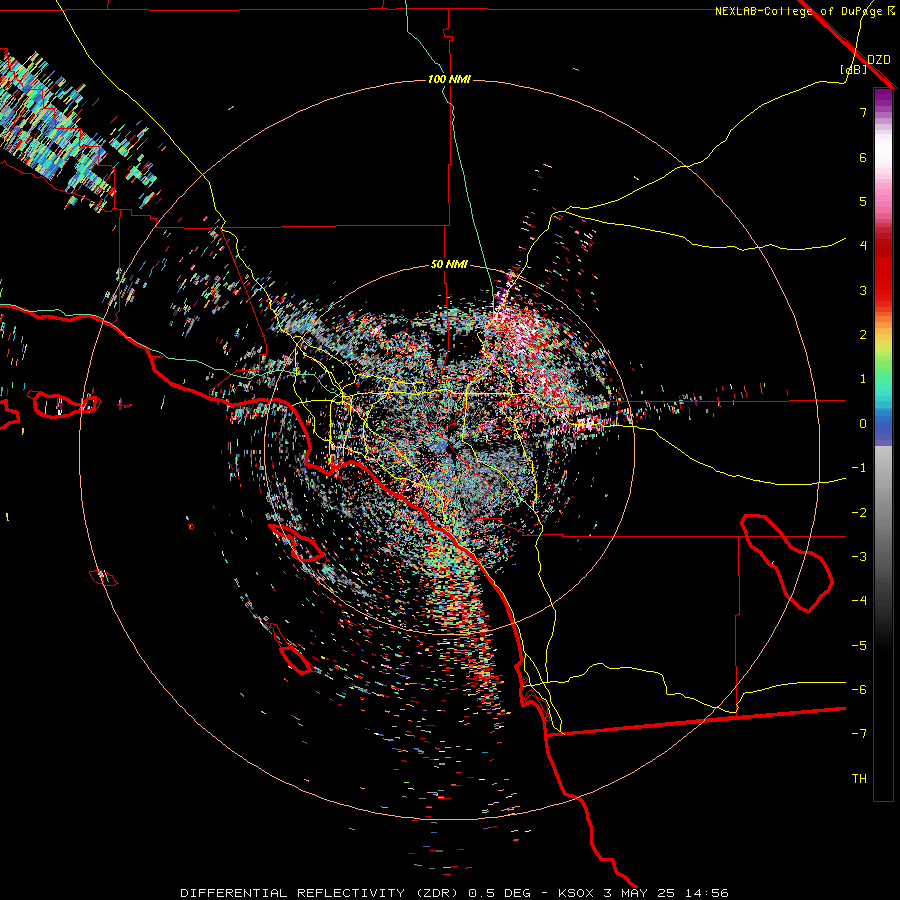Screen dimensions: 900x900
Task: Click the 100 NMI range ring label
Action: pyautogui.click(x=449, y=79)
